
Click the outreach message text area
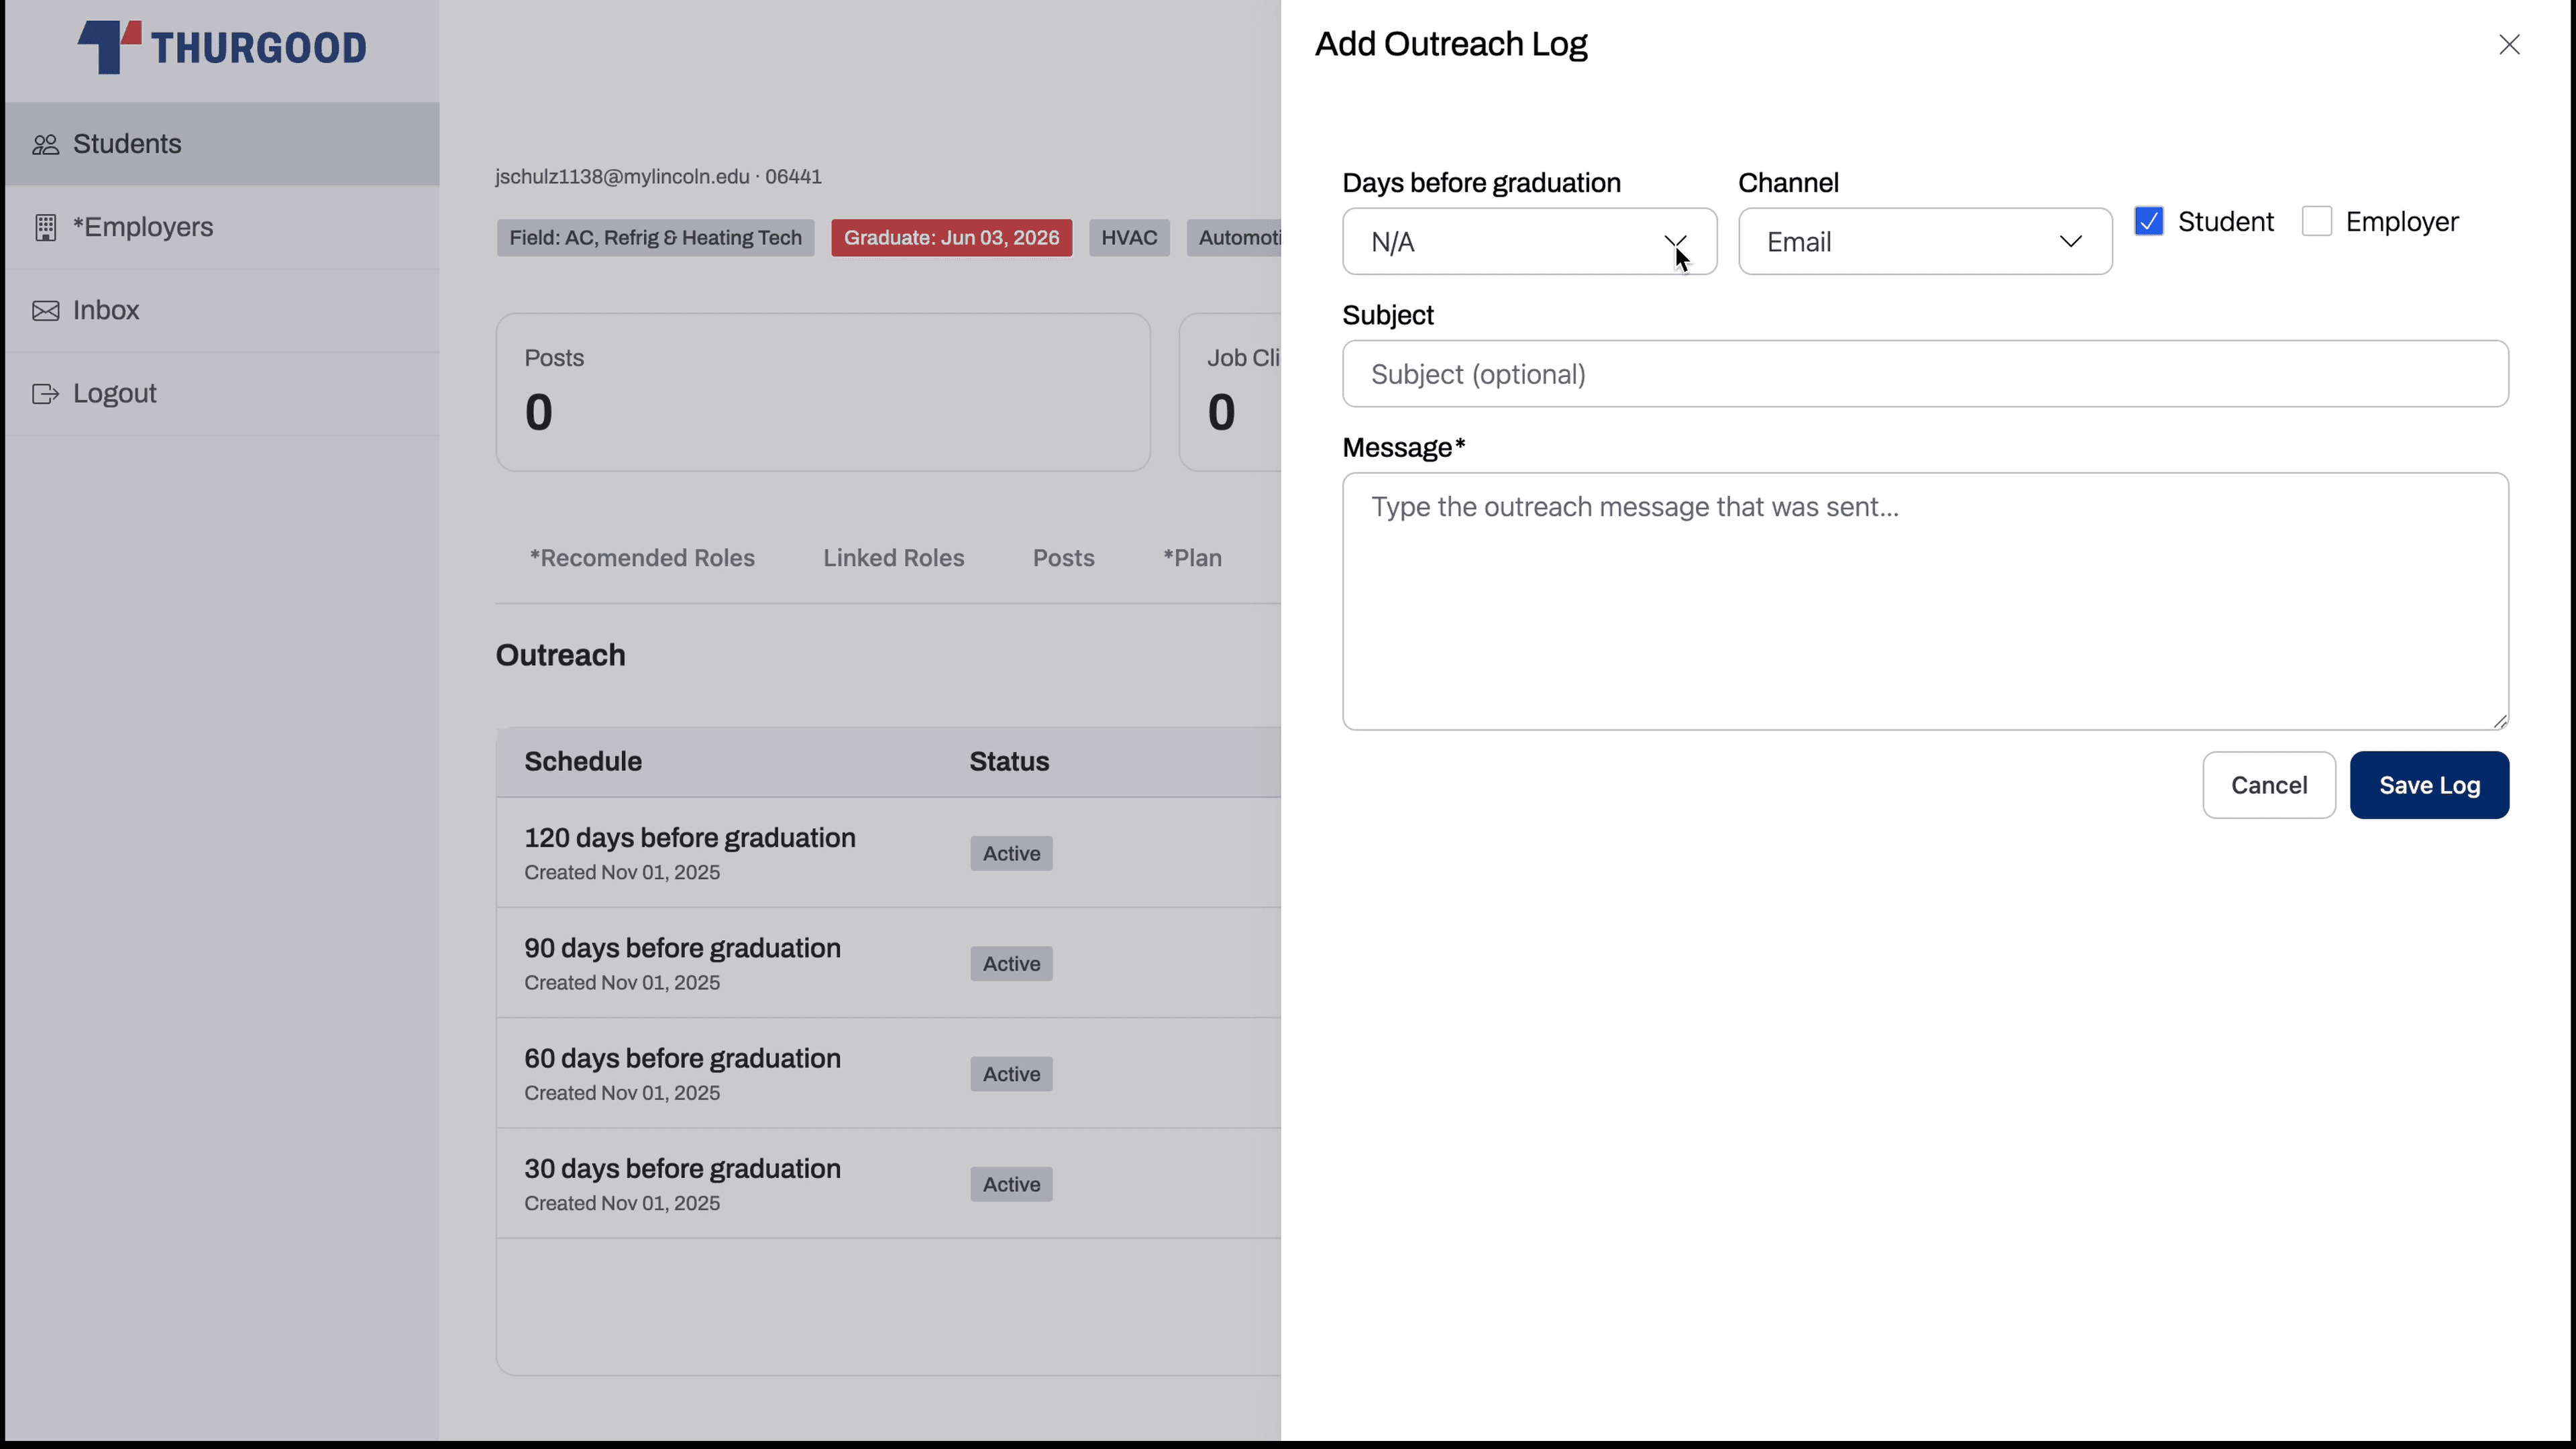pyautogui.click(x=1924, y=600)
